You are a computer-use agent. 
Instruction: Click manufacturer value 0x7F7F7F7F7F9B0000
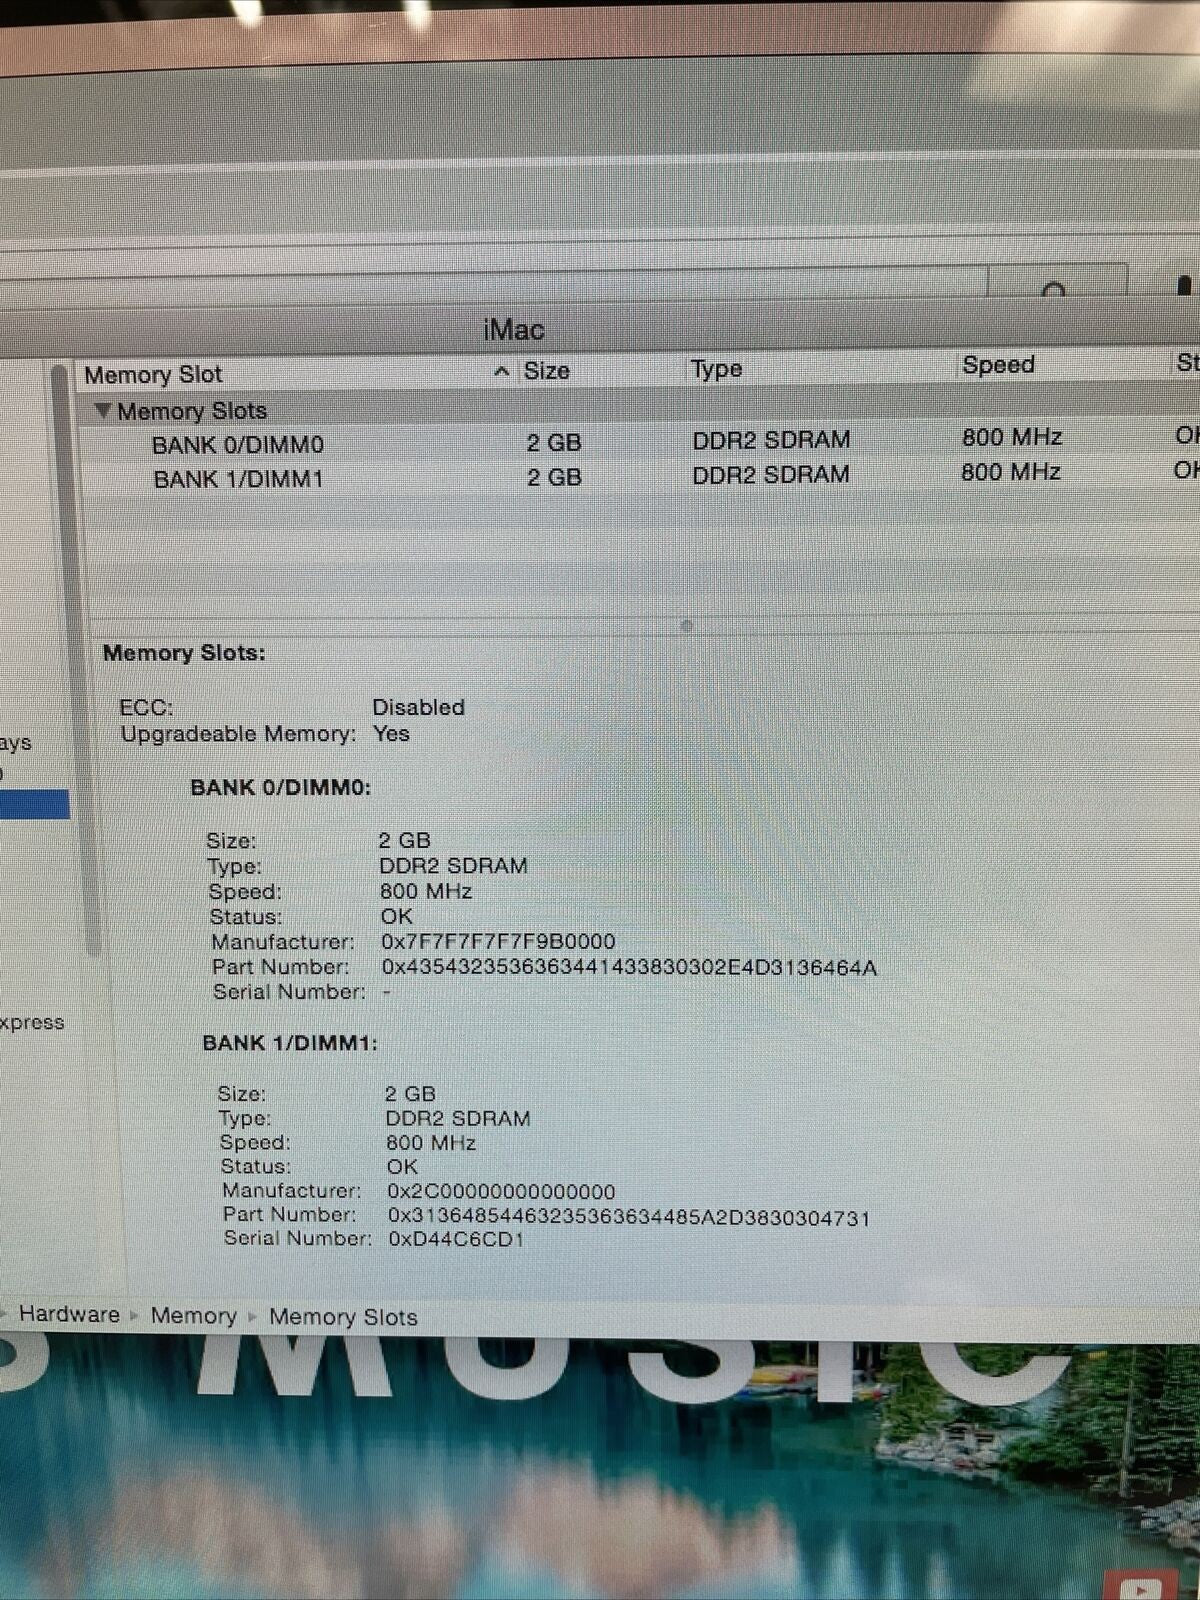498,942
